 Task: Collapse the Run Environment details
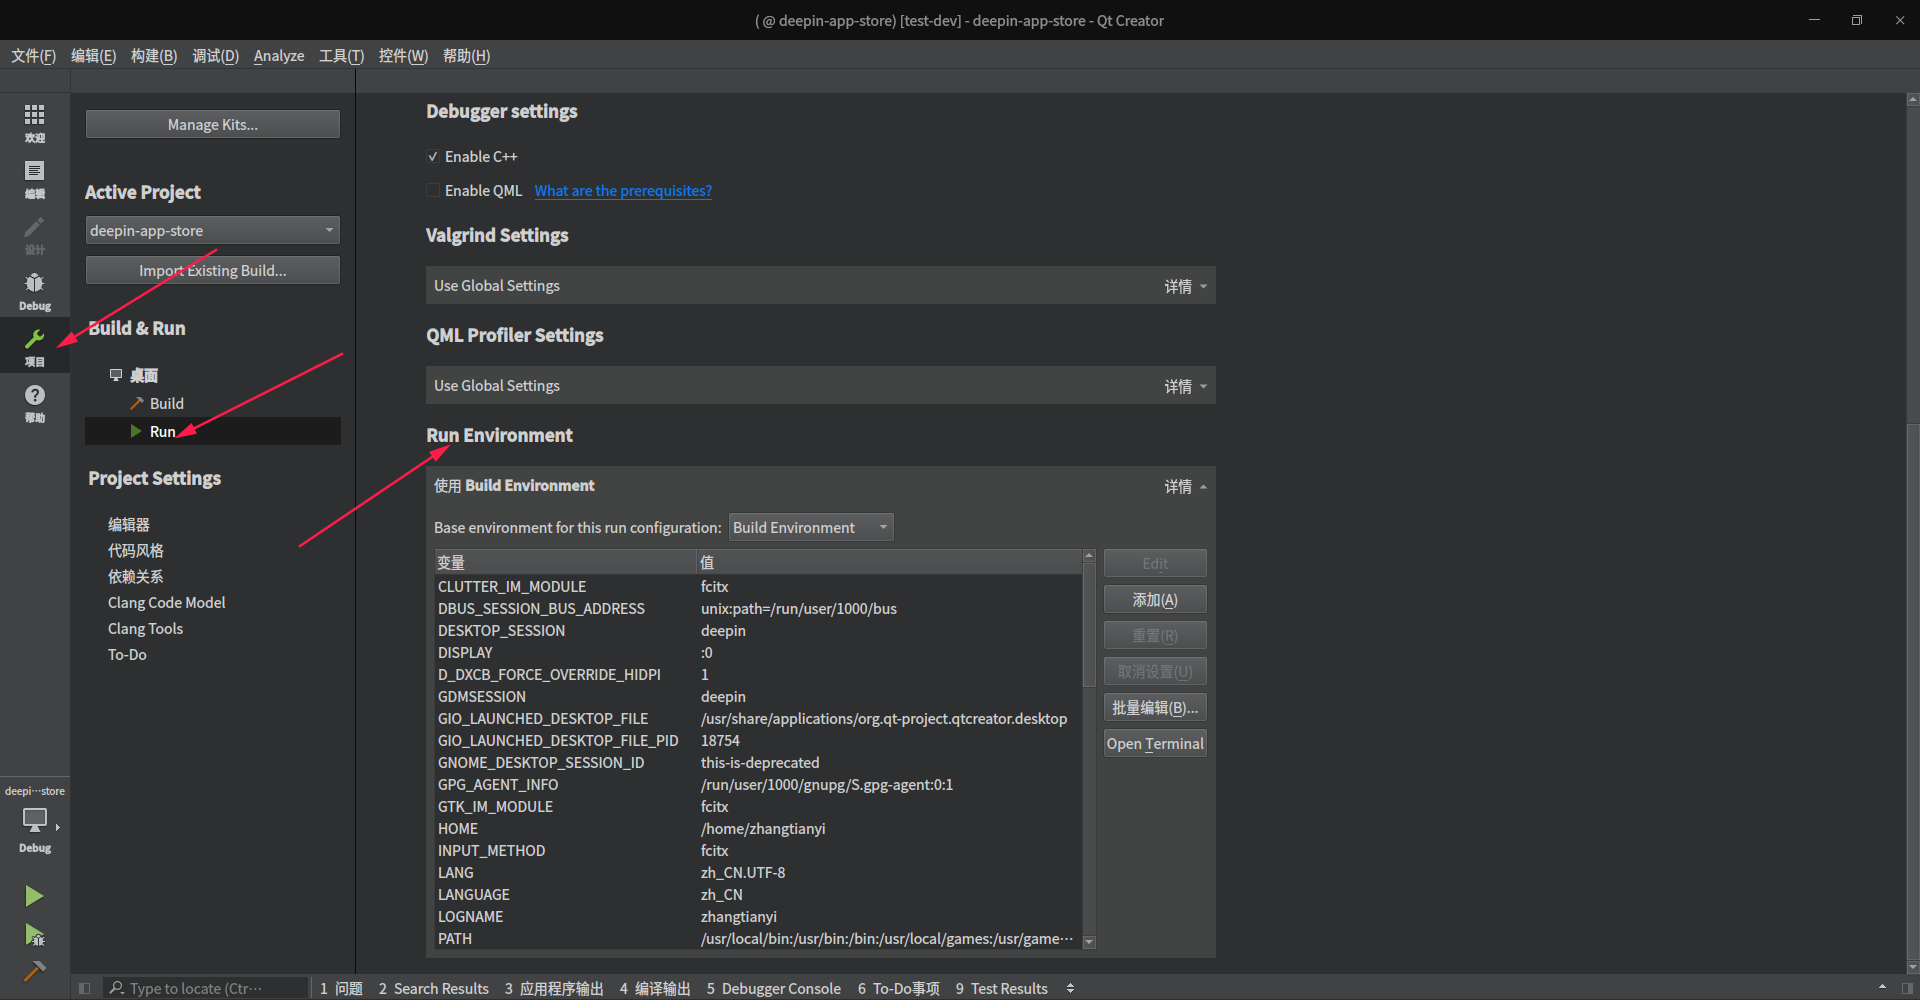(1185, 487)
